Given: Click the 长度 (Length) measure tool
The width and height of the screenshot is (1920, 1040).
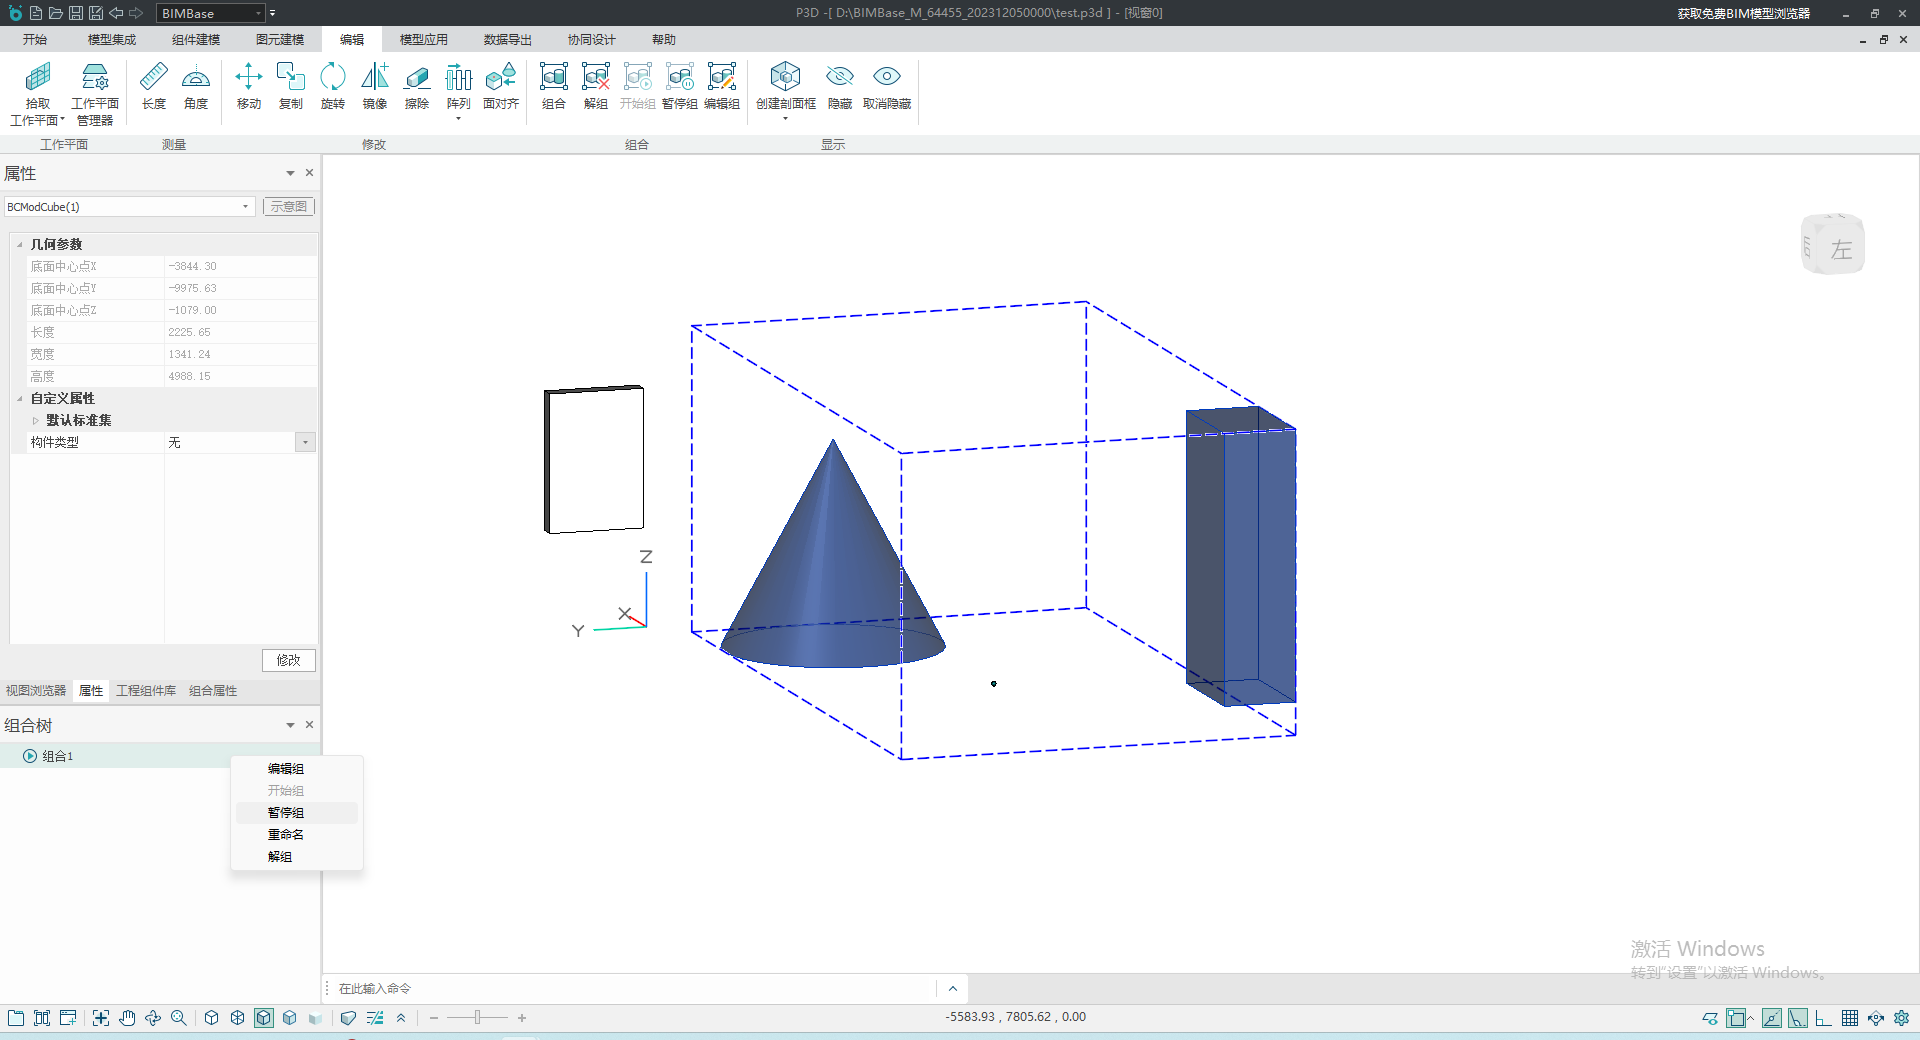Looking at the screenshot, I should 153,86.
